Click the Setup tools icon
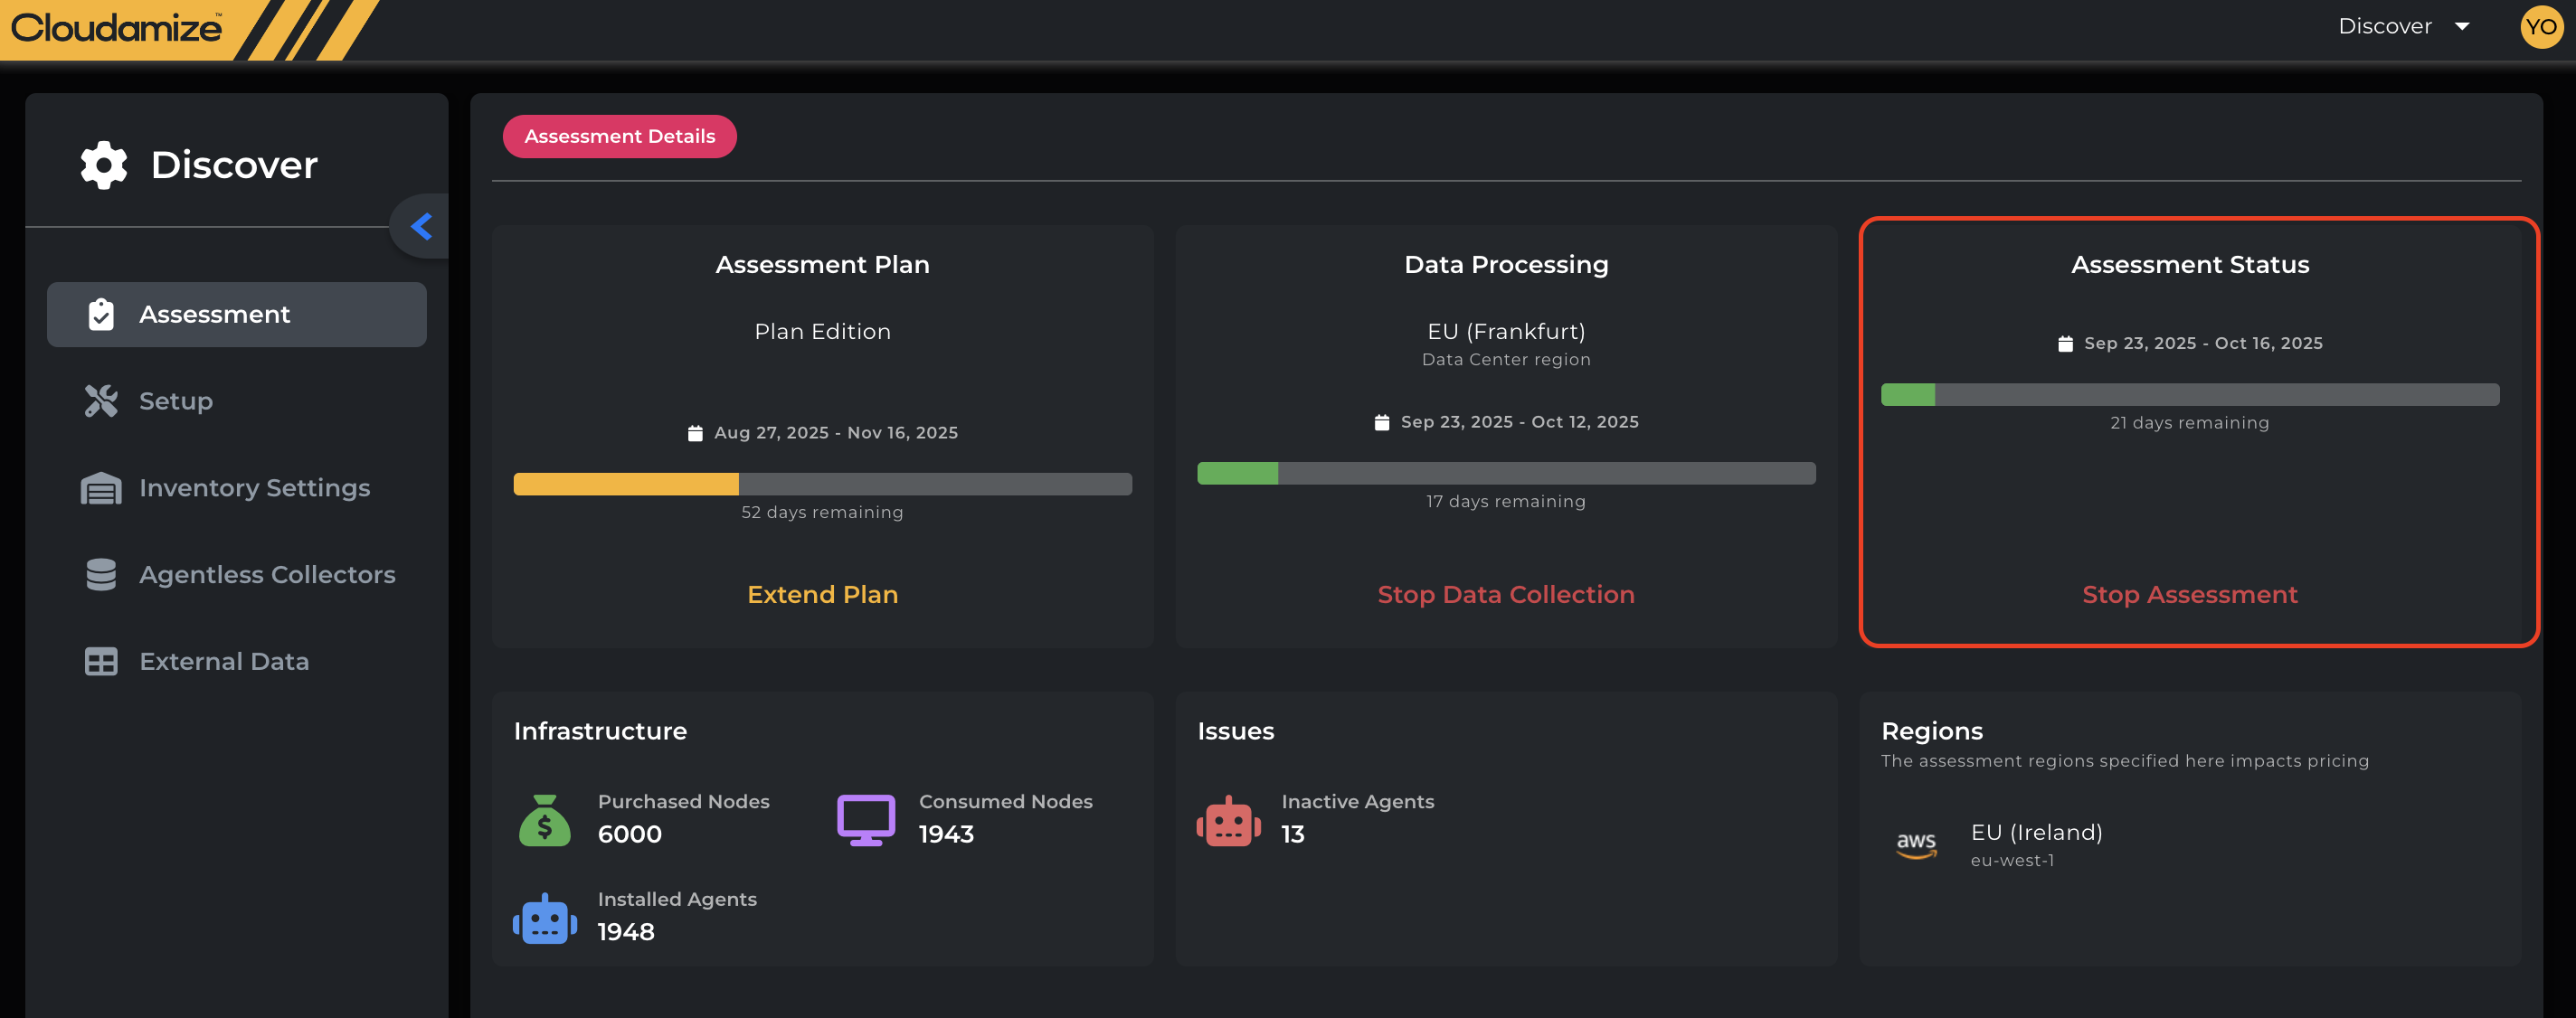 tap(101, 401)
